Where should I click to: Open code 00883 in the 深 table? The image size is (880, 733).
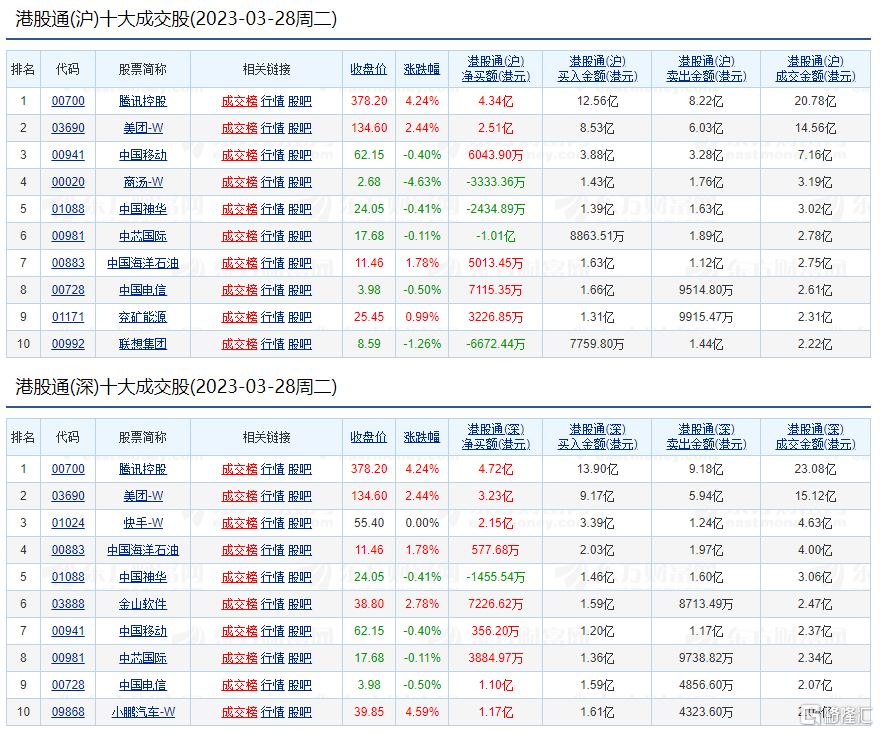click(68, 549)
